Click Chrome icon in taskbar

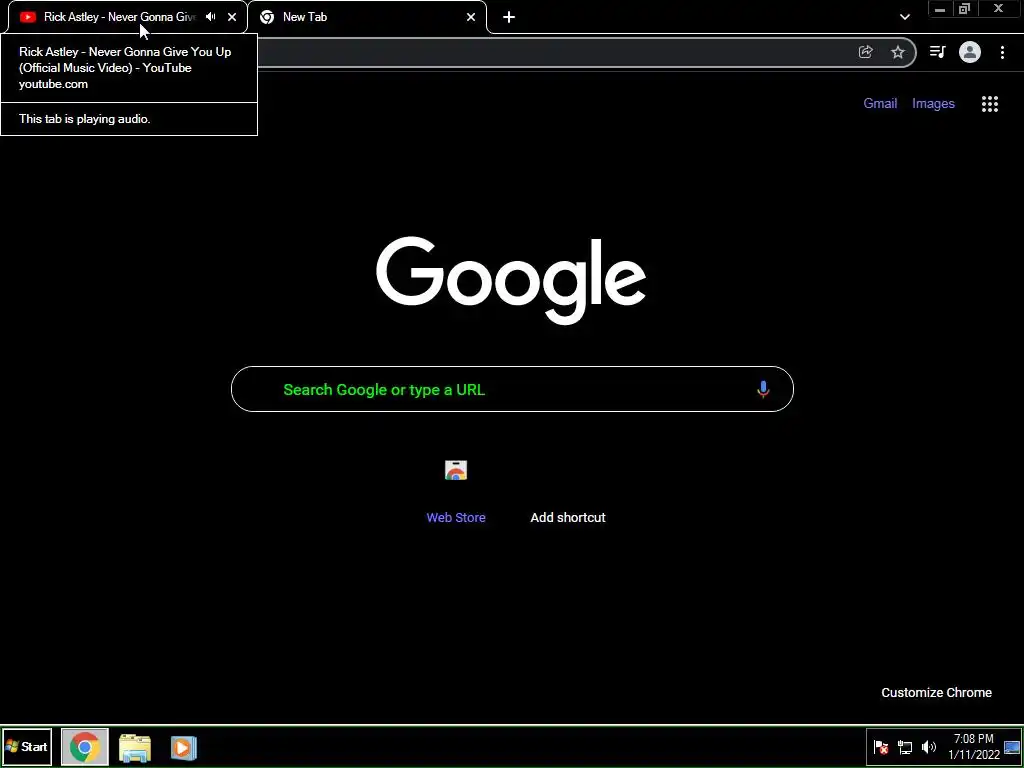click(x=85, y=747)
